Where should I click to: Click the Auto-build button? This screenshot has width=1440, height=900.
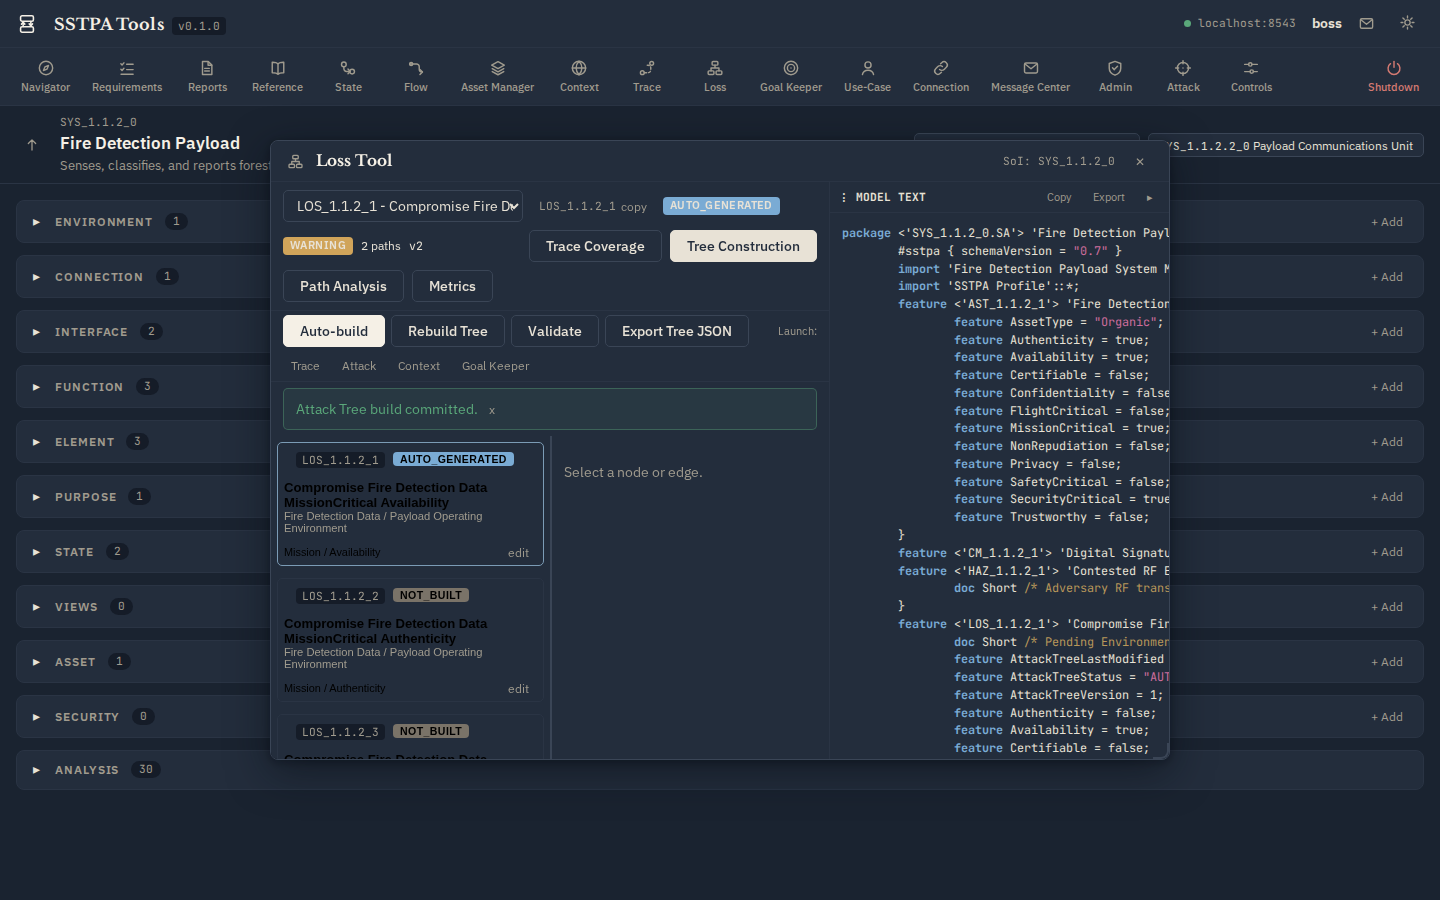(334, 331)
